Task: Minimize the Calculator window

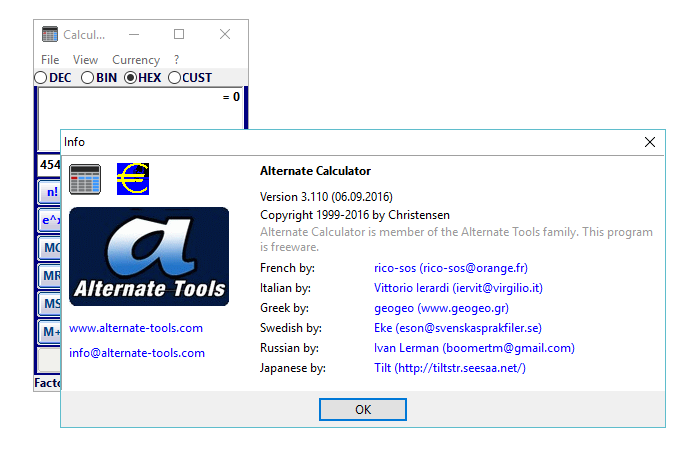Action: pyautogui.click(x=134, y=34)
